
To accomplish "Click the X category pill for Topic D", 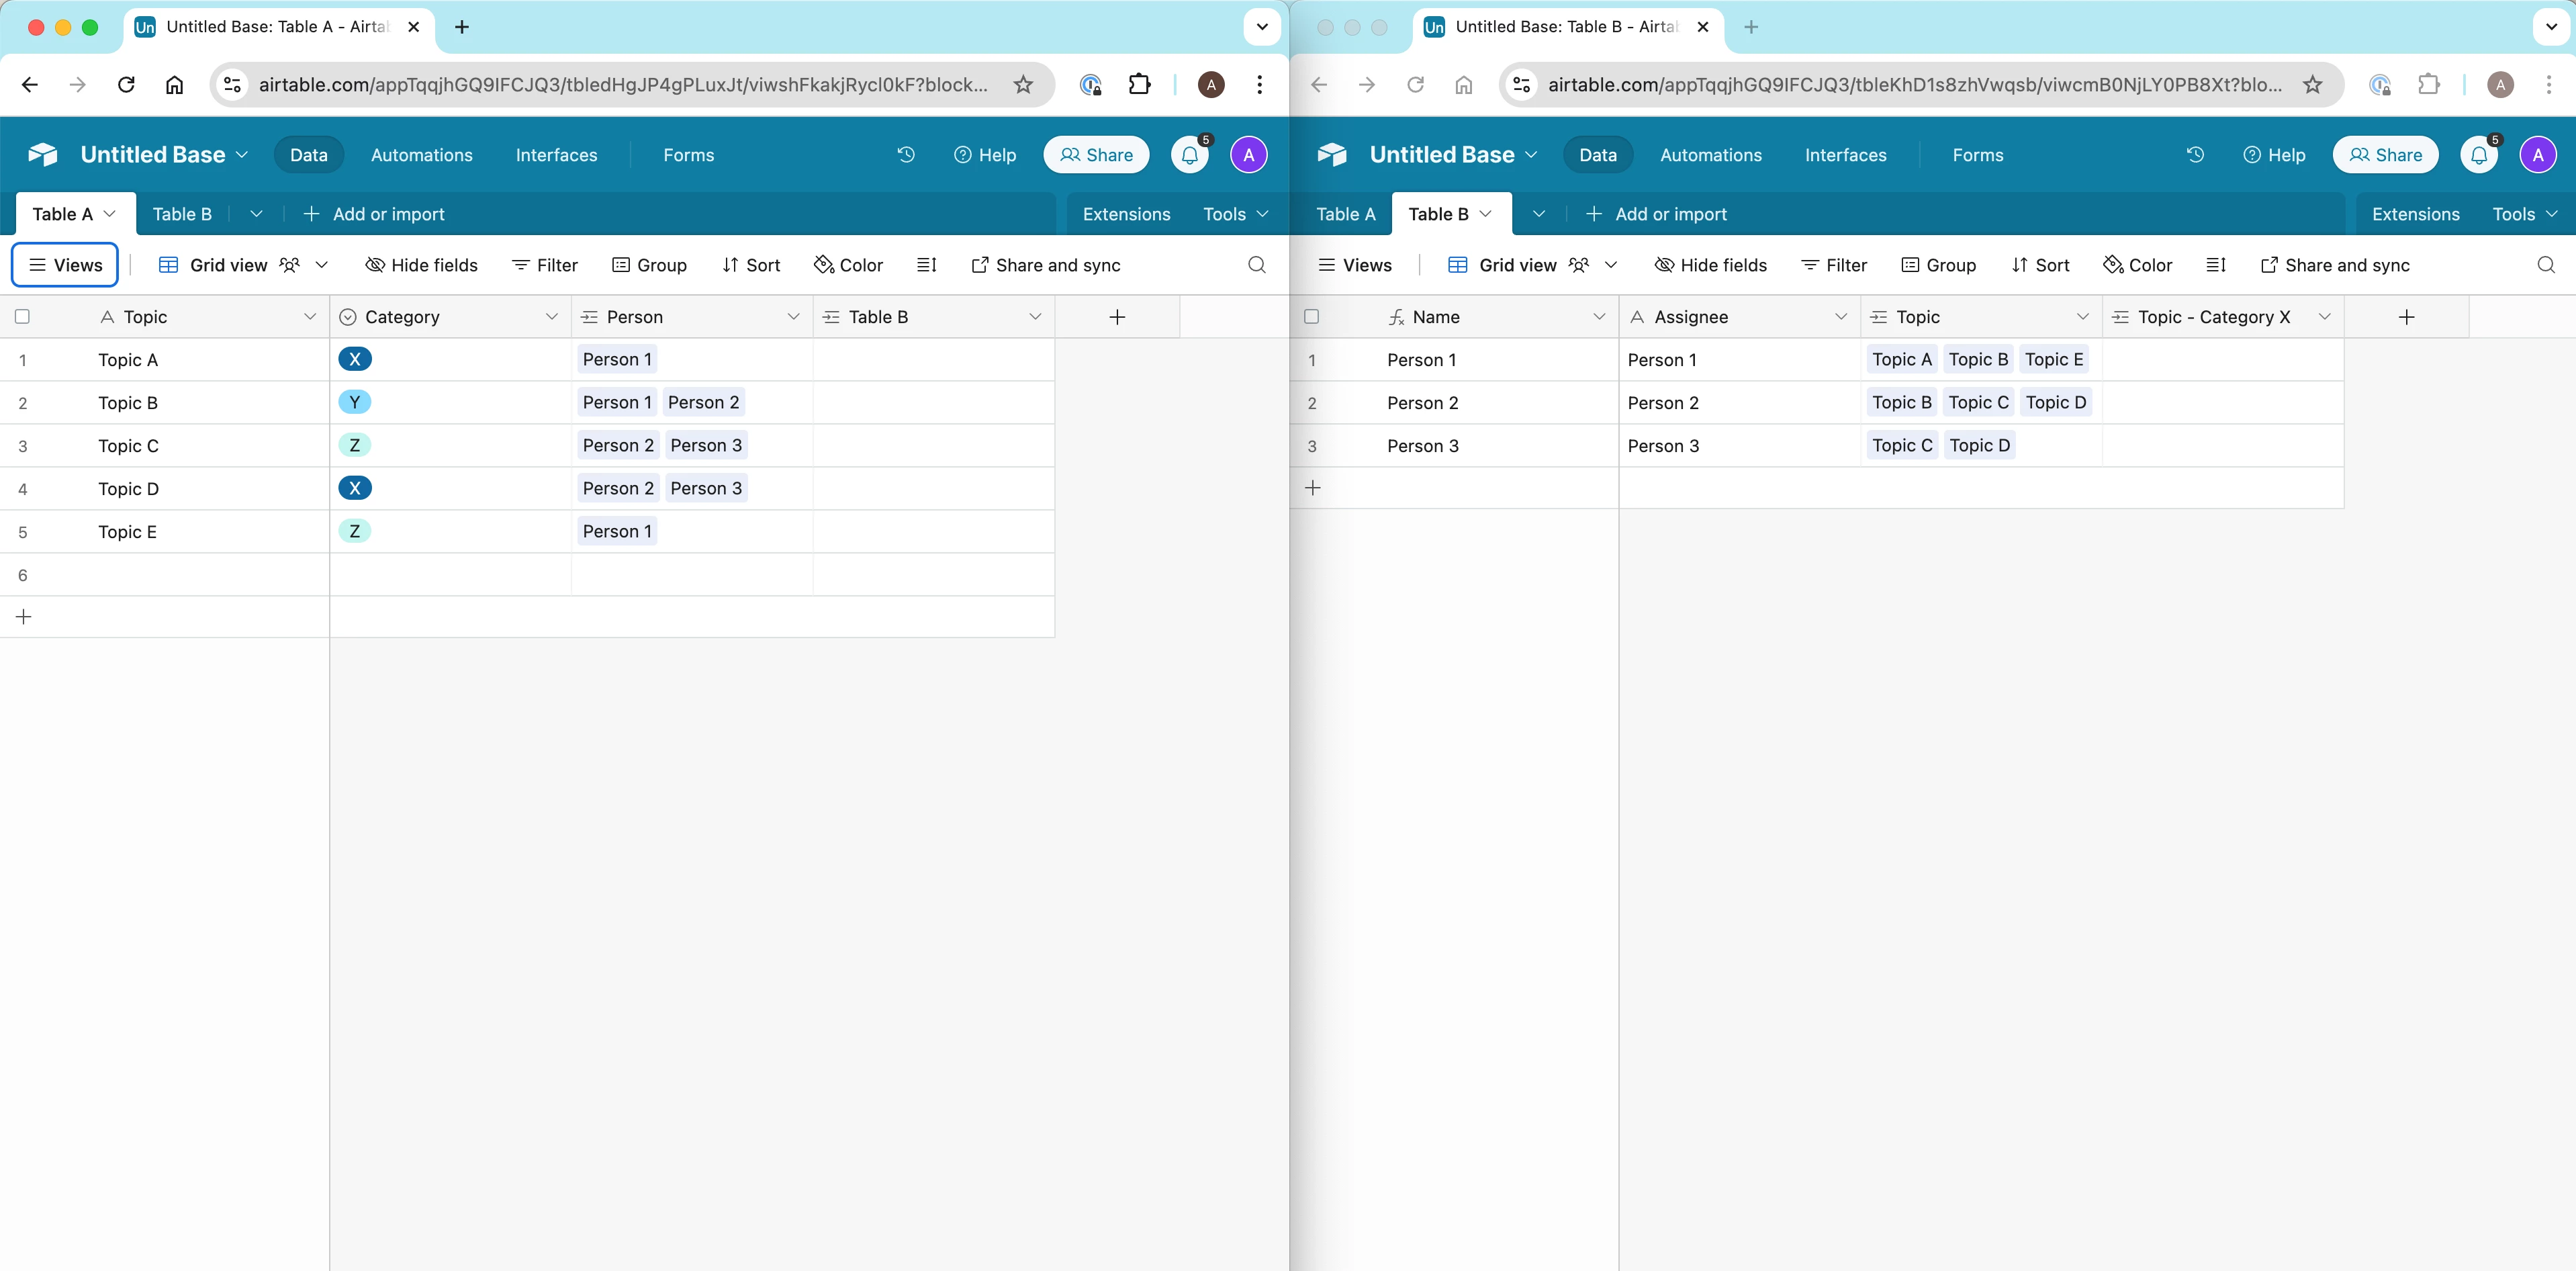I will click(x=355, y=488).
